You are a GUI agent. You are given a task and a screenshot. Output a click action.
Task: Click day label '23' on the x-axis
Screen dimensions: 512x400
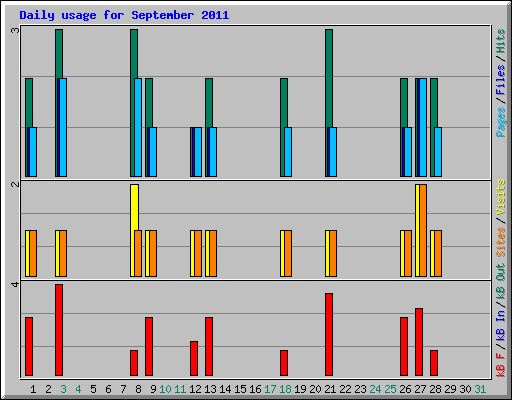click(x=360, y=389)
